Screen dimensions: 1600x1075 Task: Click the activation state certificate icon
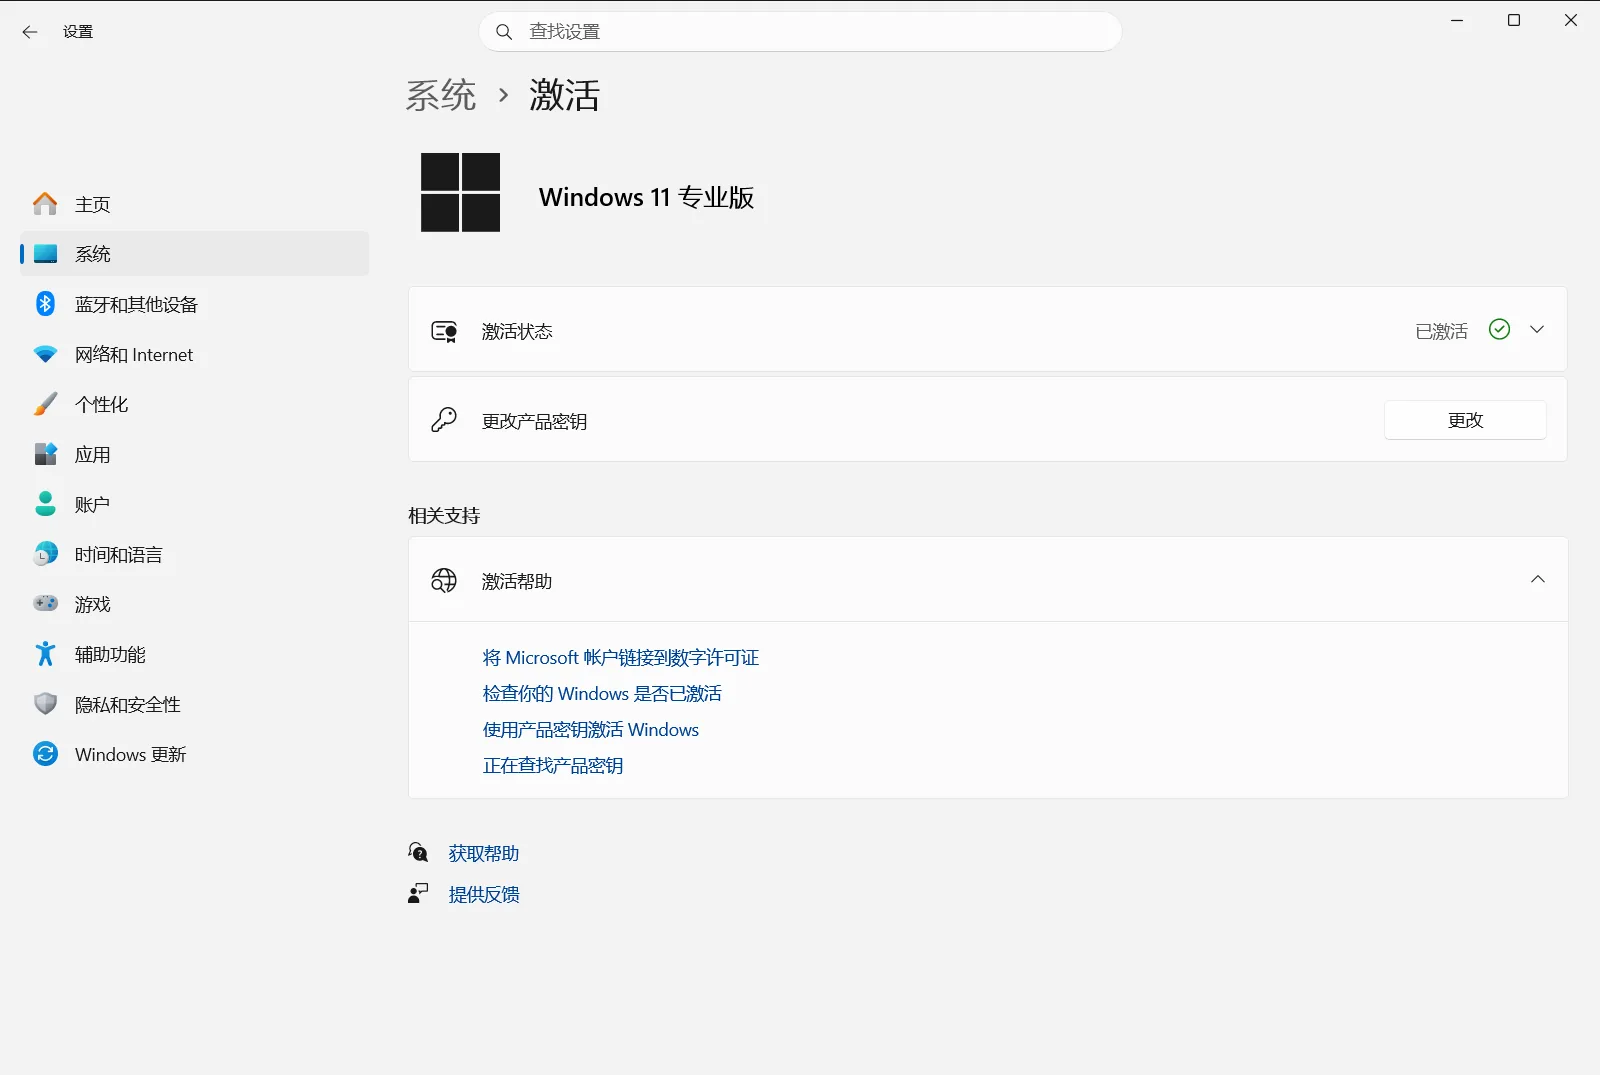point(444,331)
